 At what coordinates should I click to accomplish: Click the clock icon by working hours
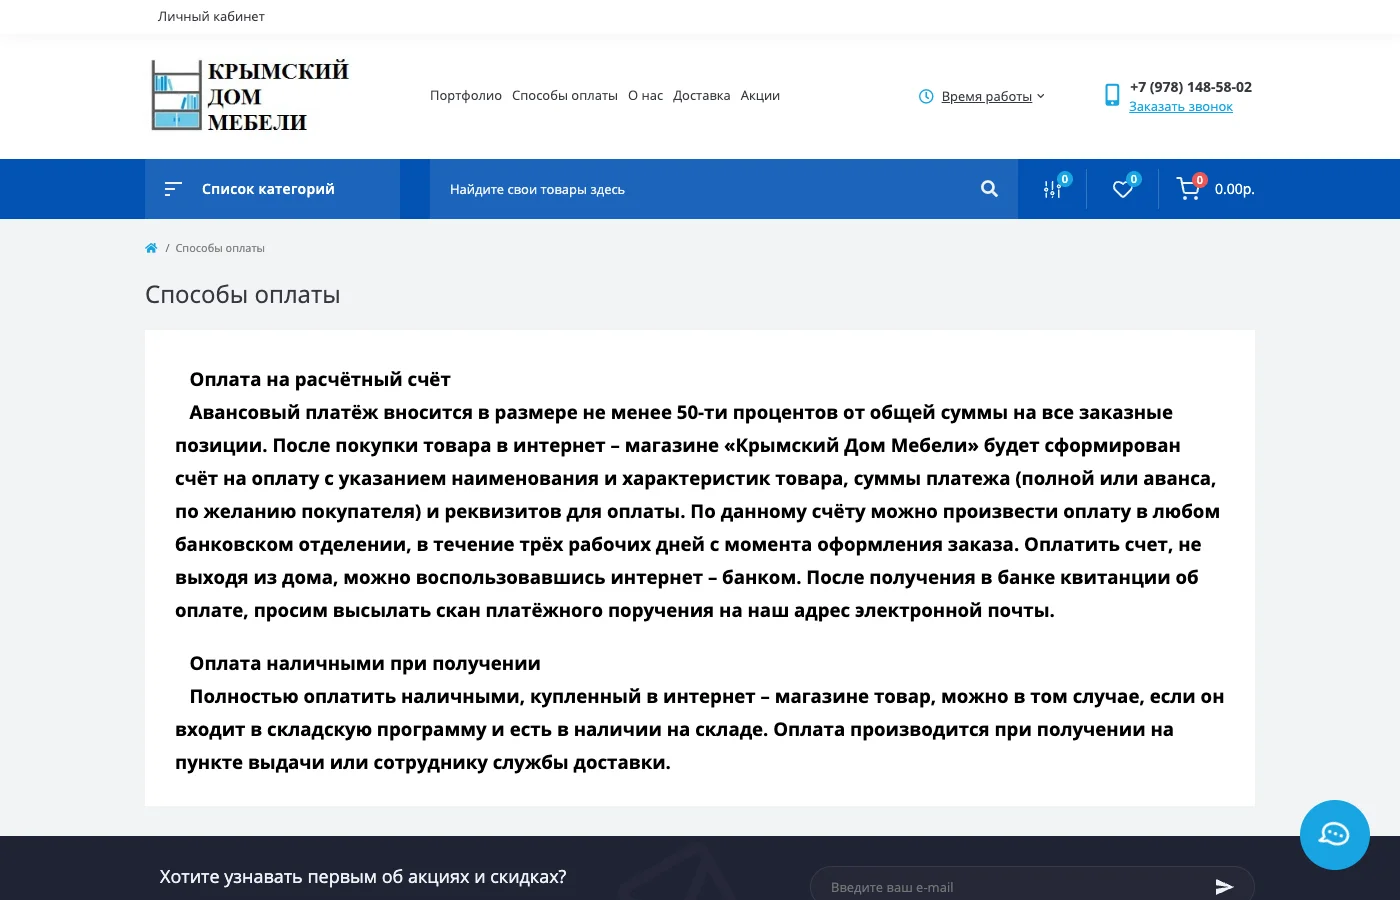[926, 96]
